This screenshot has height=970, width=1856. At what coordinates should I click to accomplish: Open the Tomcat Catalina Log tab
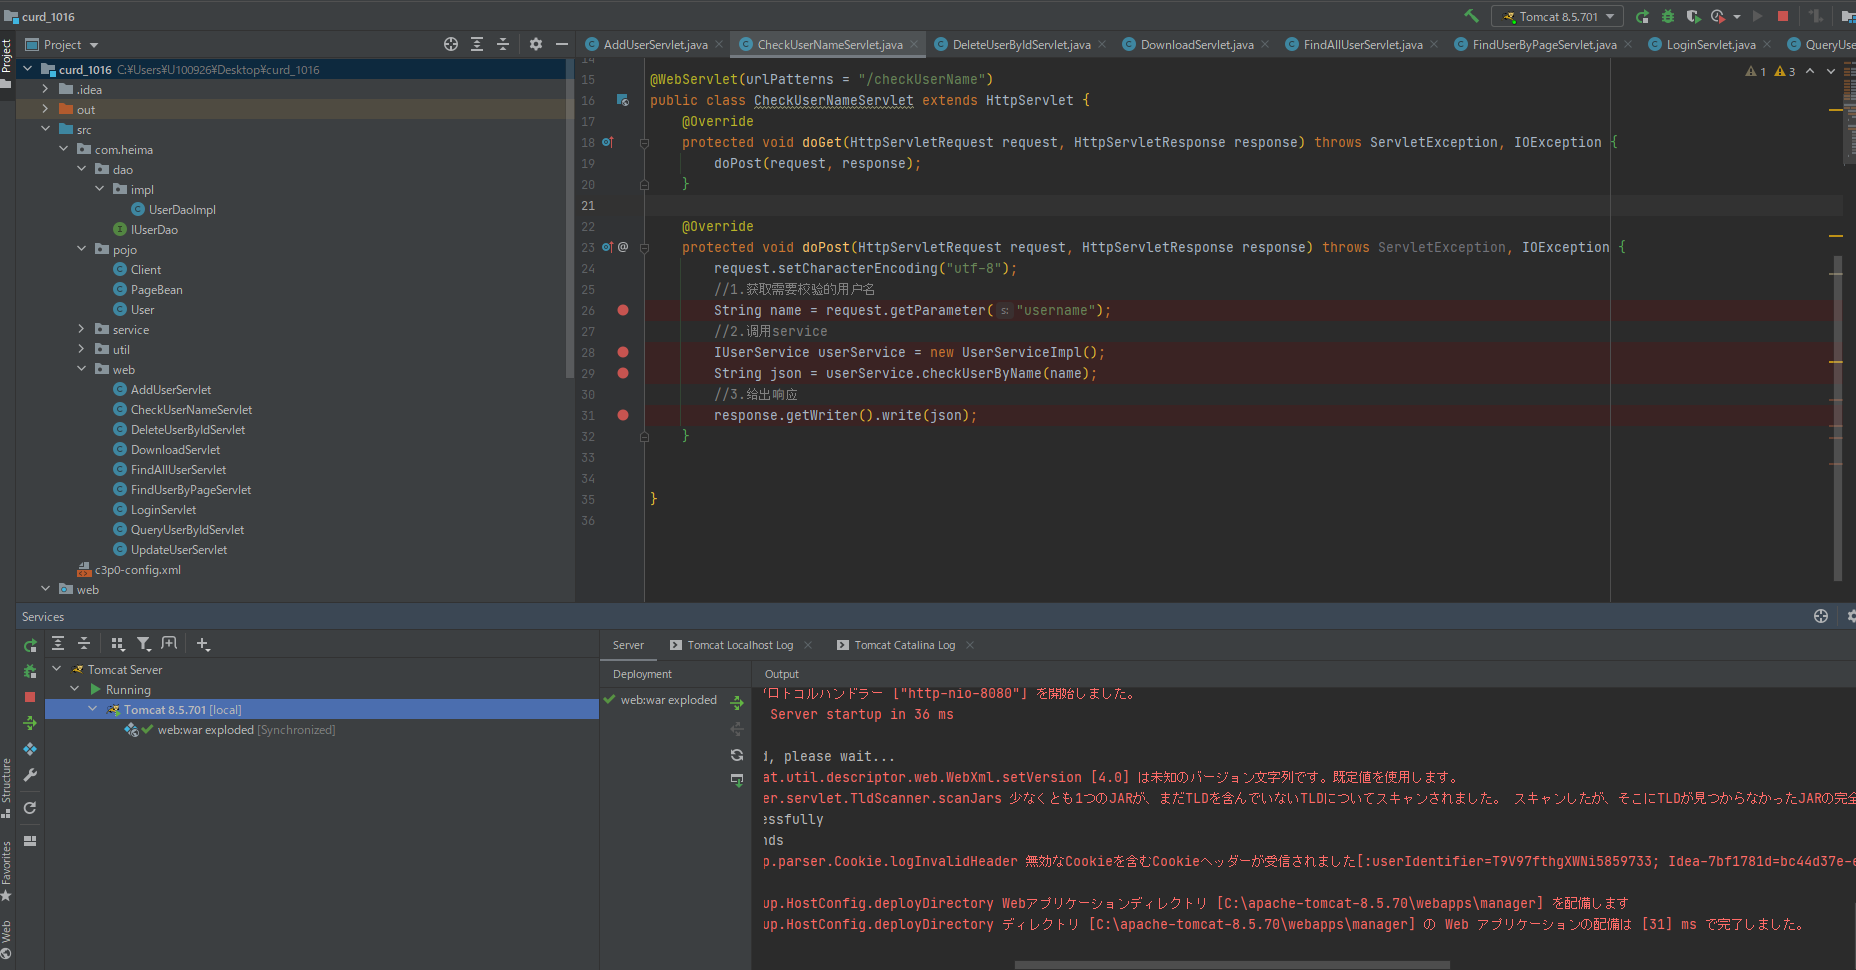tap(904, 645)
